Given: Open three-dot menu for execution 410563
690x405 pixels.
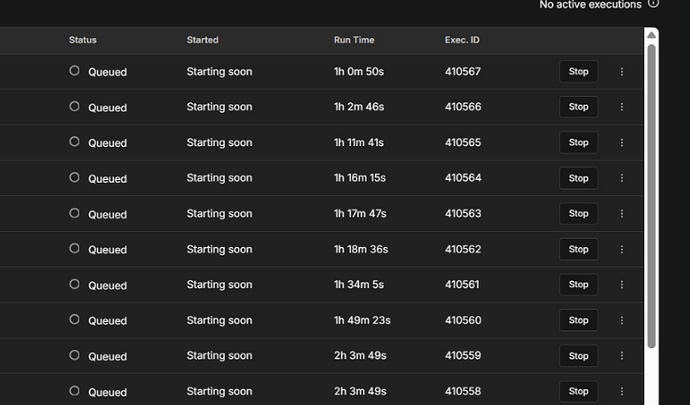Looking at the screenshot, I should tap(622, 214).
